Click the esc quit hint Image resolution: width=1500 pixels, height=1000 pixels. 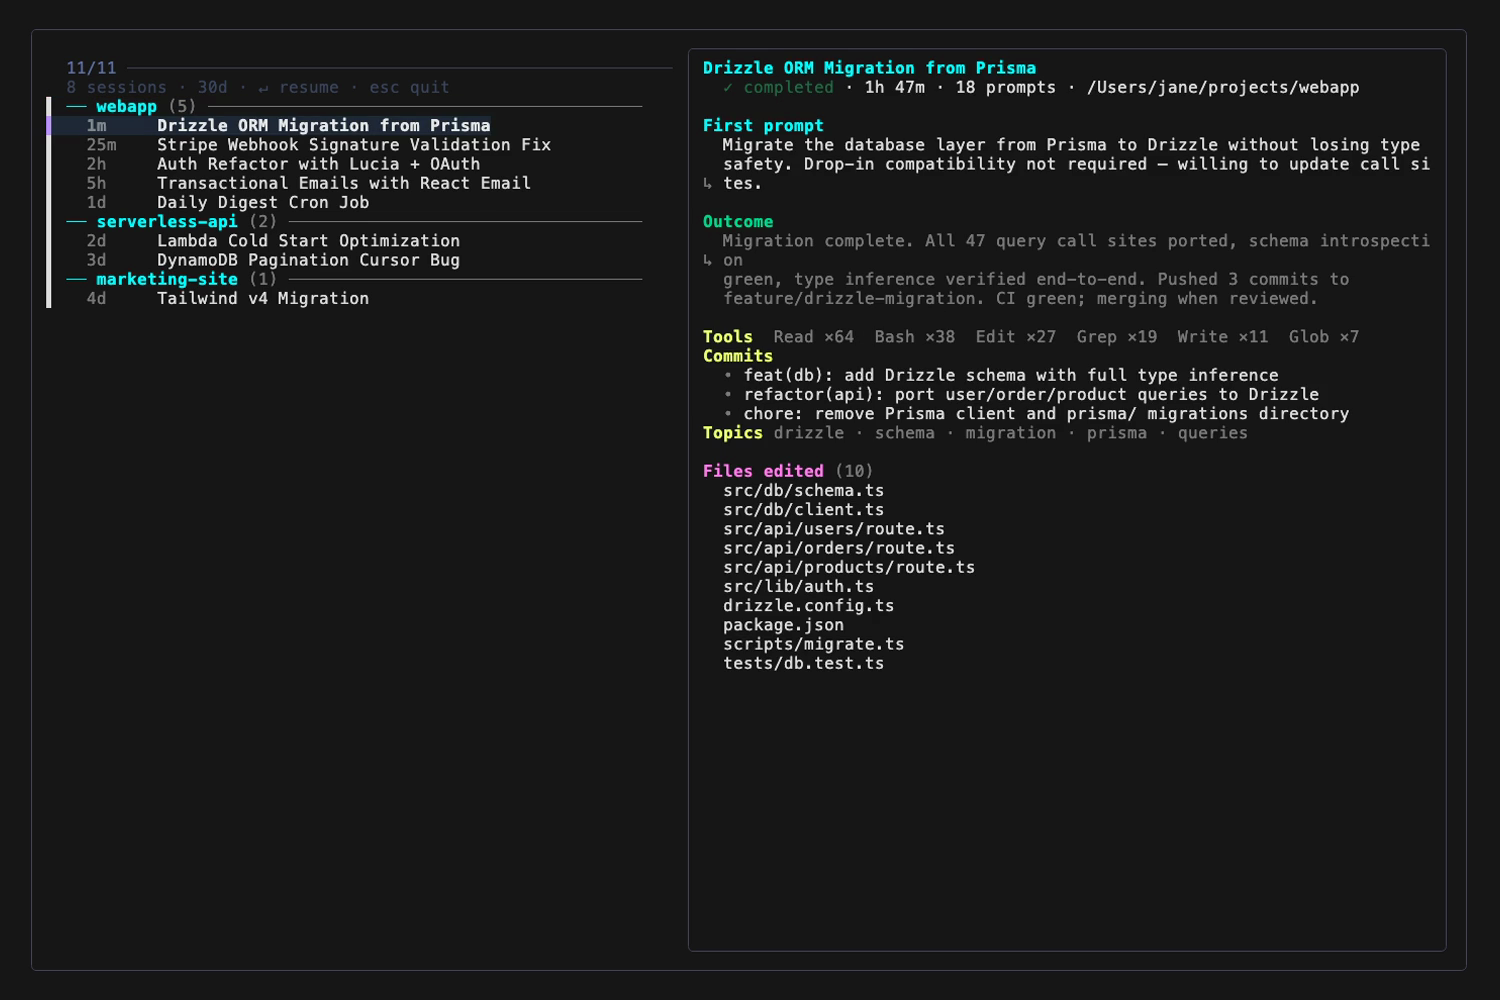[409, 87]
